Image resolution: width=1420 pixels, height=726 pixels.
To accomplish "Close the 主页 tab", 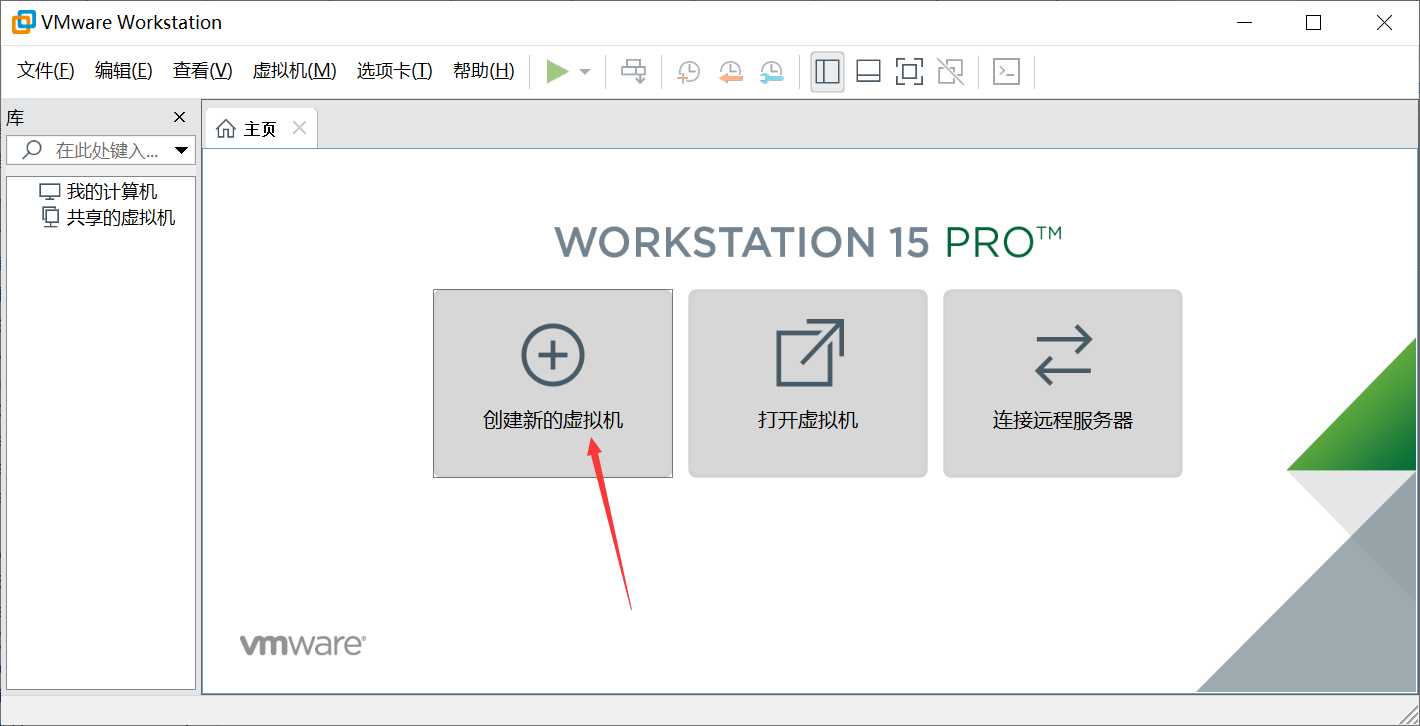I will tap(299, 128).
